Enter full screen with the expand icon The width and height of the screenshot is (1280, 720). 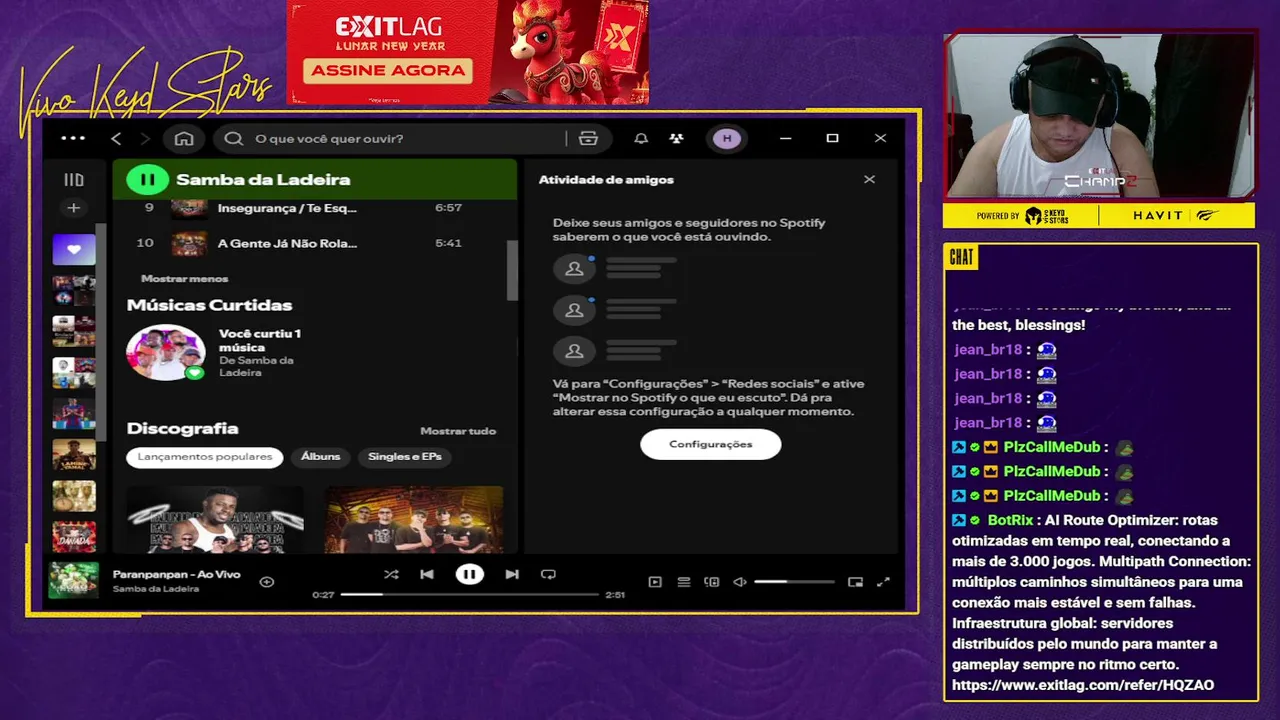pos(883,581)
